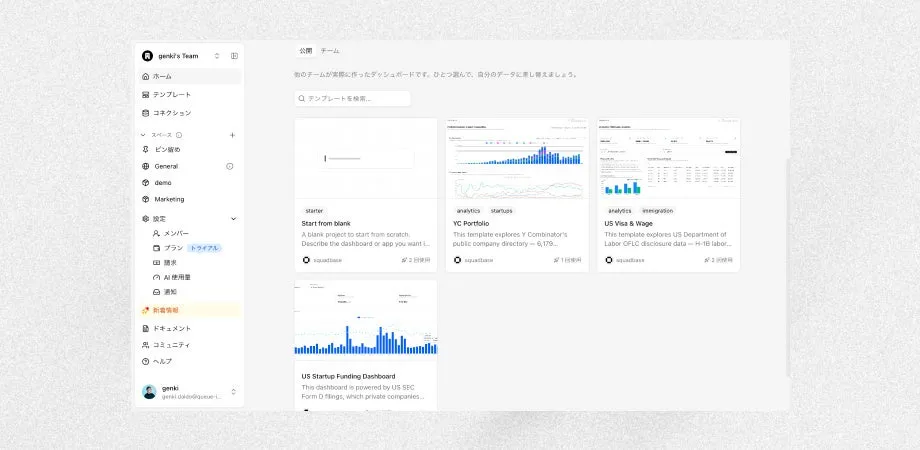Open the プラン plan menu item
This screenshot has width=920, height=450.
(x=174, y=248)
